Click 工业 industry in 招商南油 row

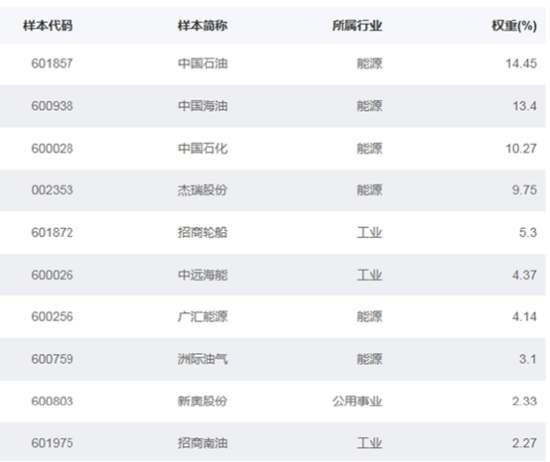coord(369,443)
